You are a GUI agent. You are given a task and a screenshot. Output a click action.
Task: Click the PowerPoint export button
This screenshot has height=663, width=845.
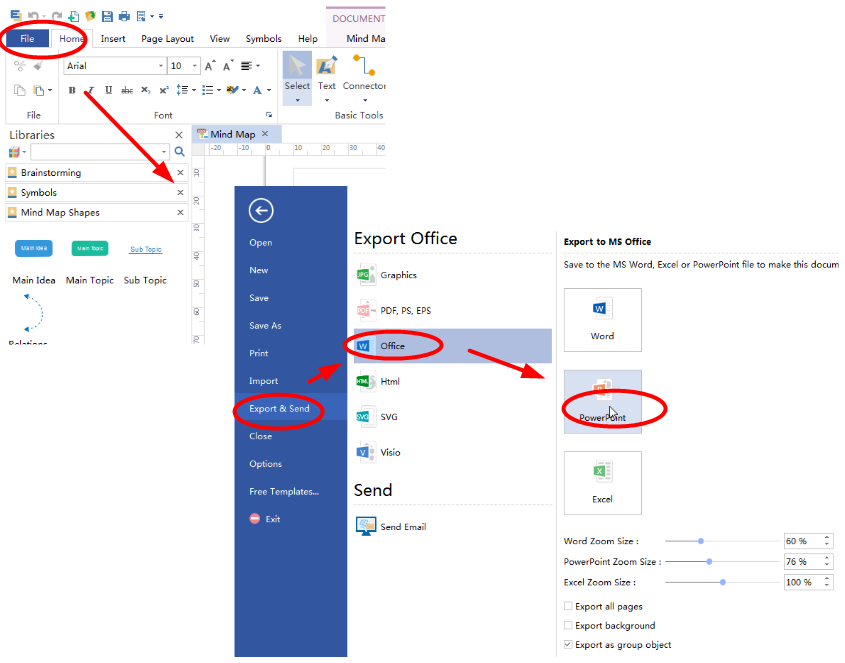(602, 402)
